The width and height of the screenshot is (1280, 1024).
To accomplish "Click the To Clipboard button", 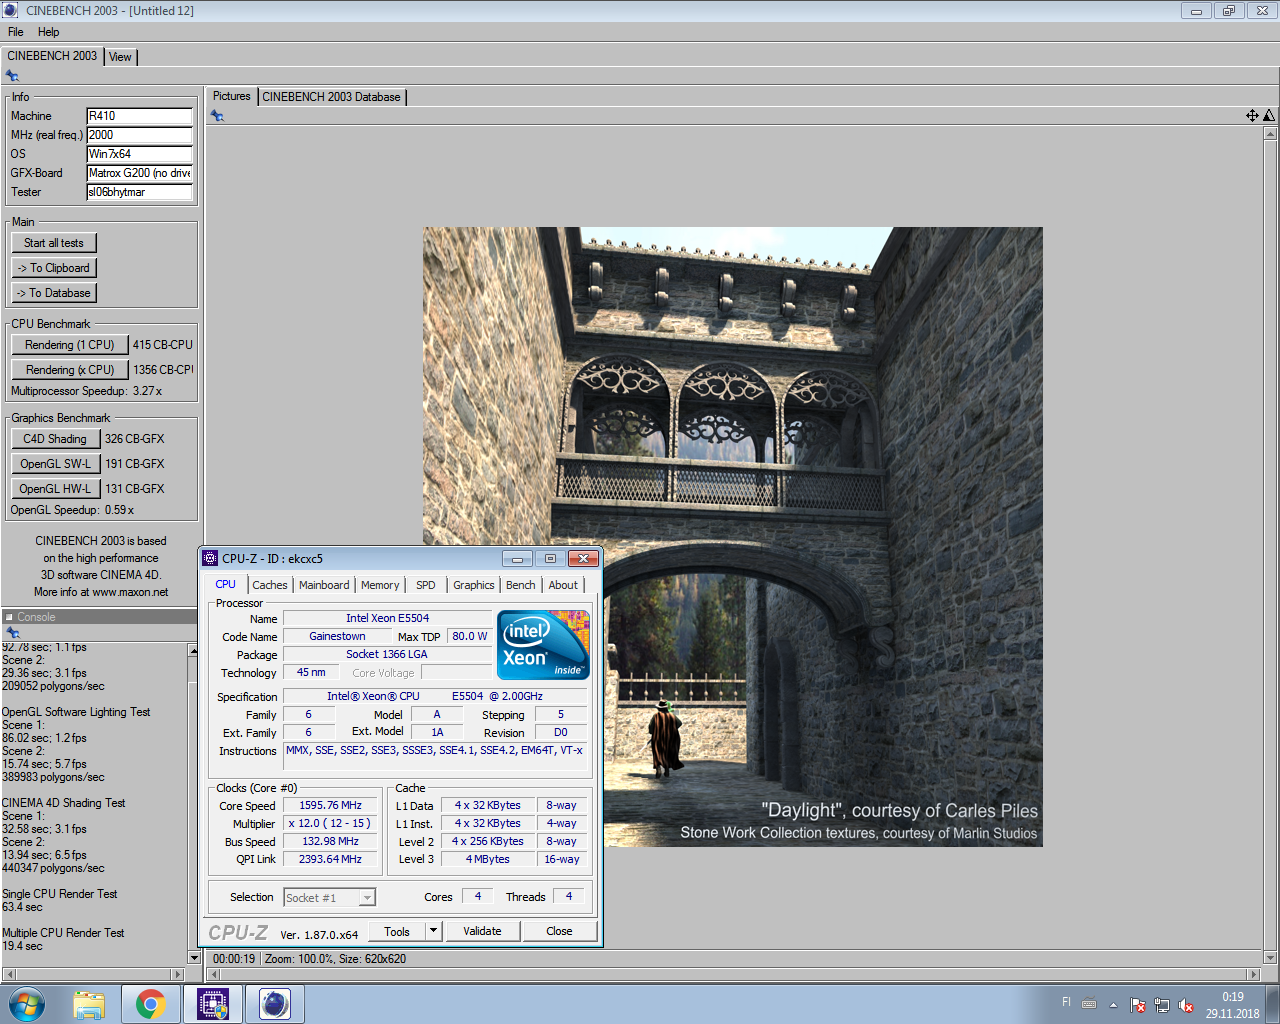I will point(54,268).
